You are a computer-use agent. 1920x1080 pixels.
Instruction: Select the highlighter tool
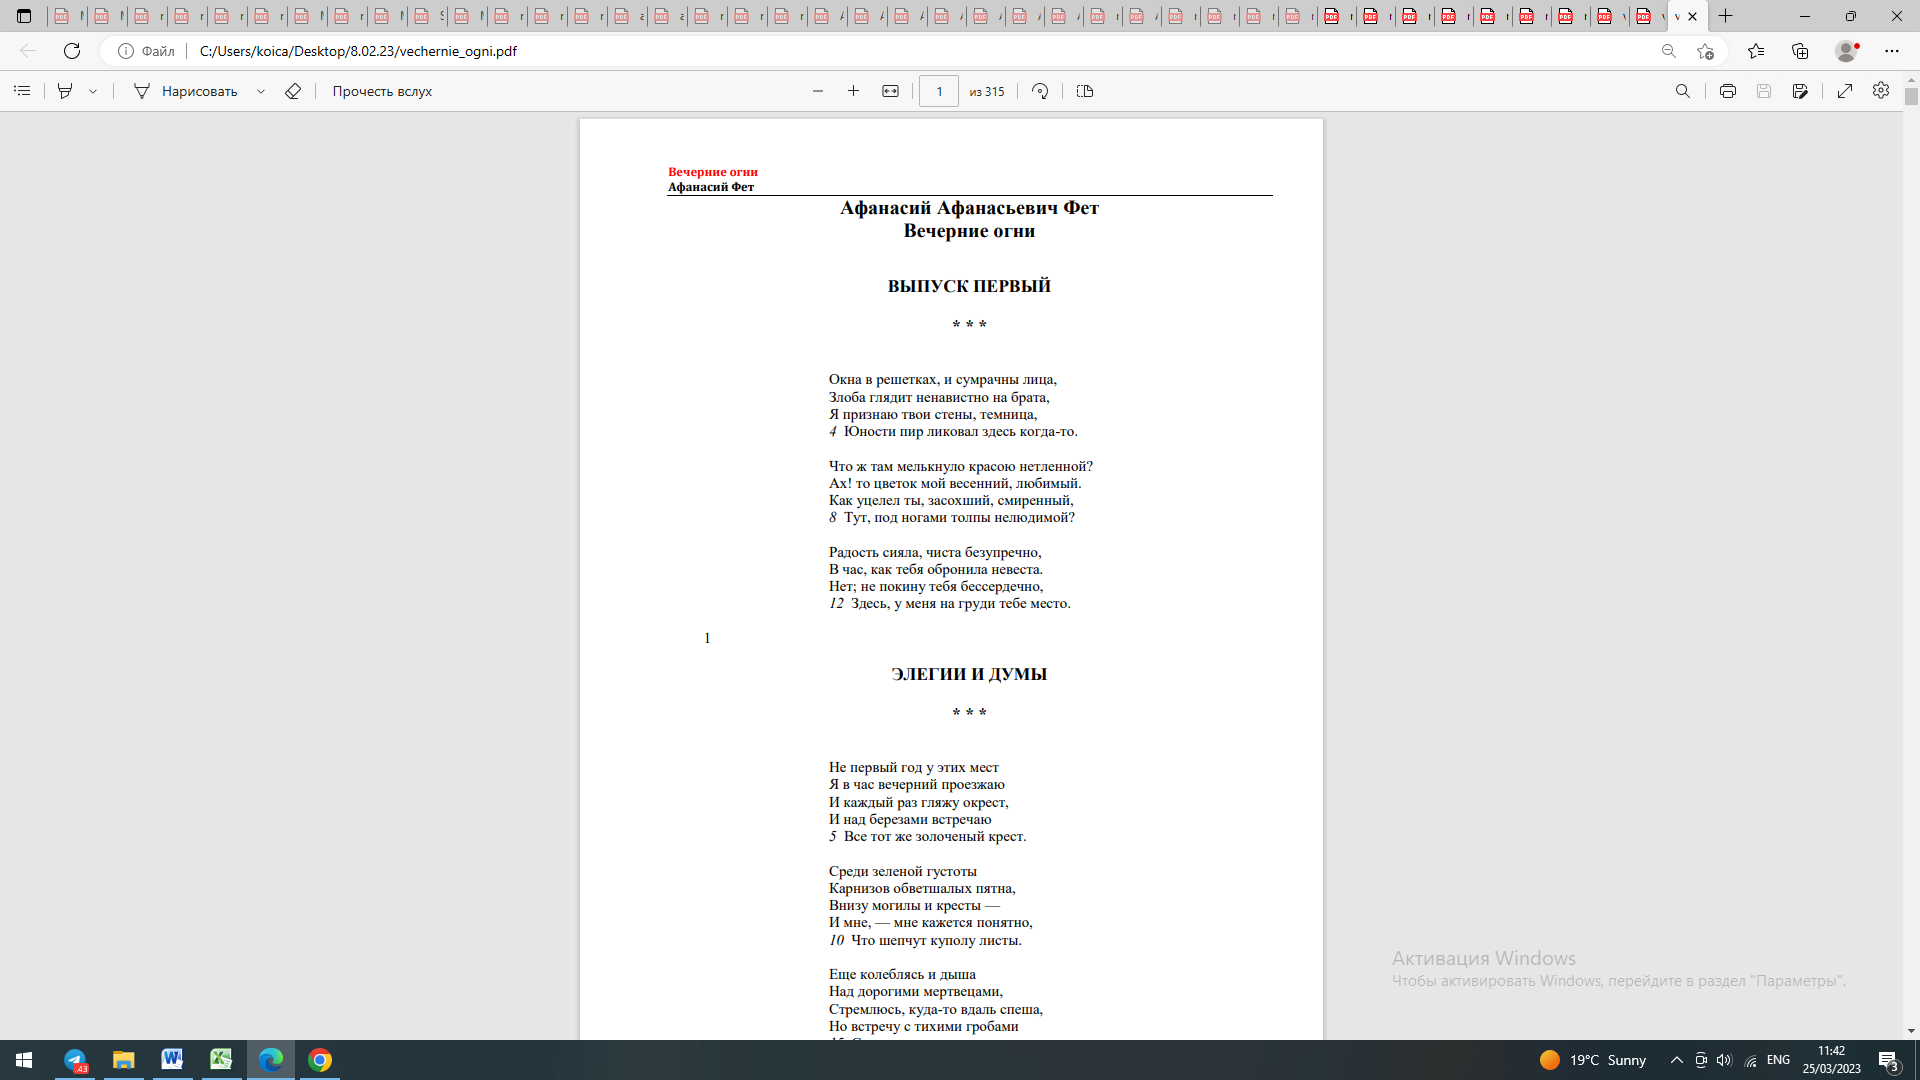(x=65, y=91)
